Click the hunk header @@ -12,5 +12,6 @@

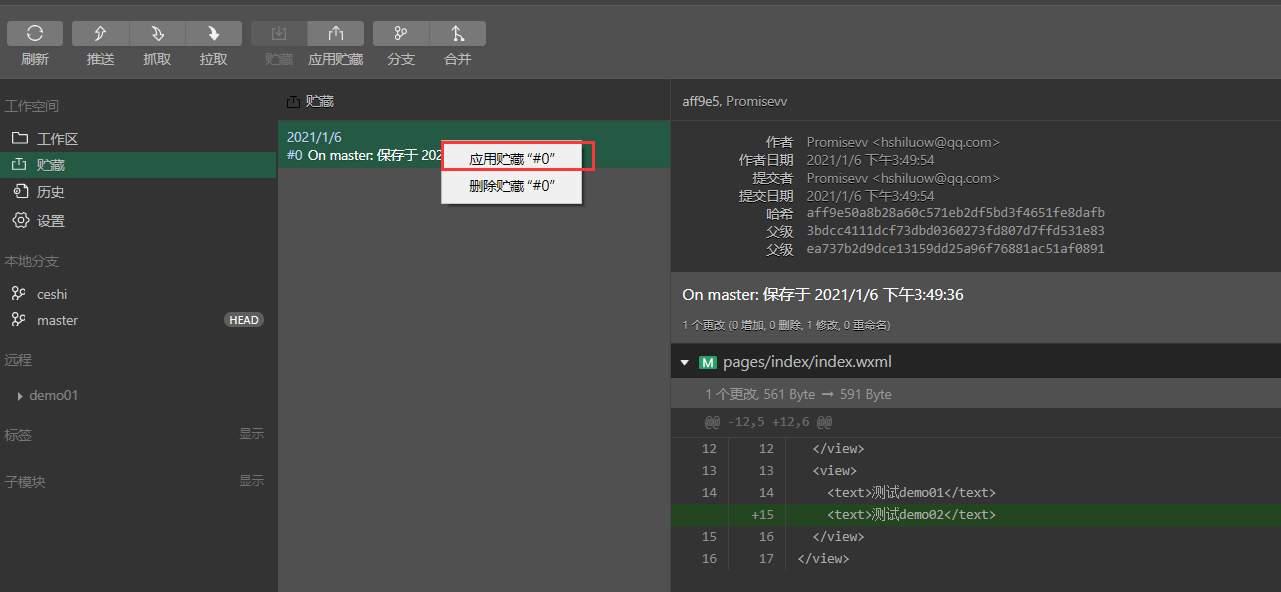(768, 422)
